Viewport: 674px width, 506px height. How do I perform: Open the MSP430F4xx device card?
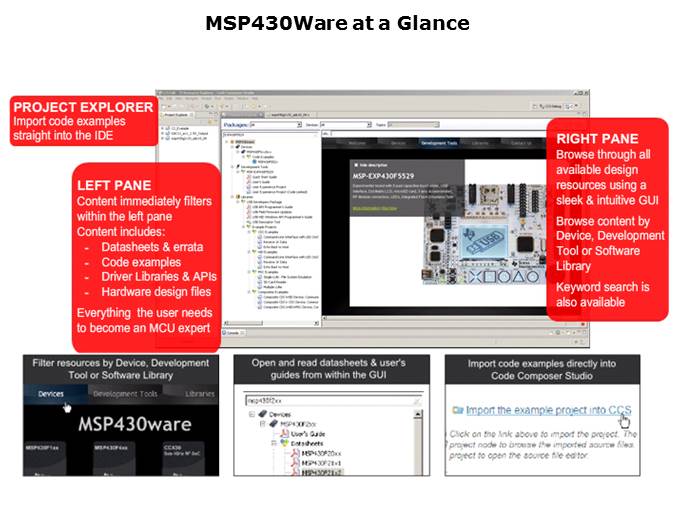pyautogui.click(x=114, y=458)
